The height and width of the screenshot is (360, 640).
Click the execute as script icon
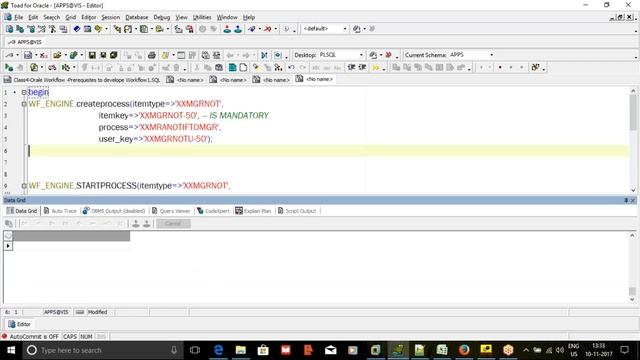pos(34,68)
